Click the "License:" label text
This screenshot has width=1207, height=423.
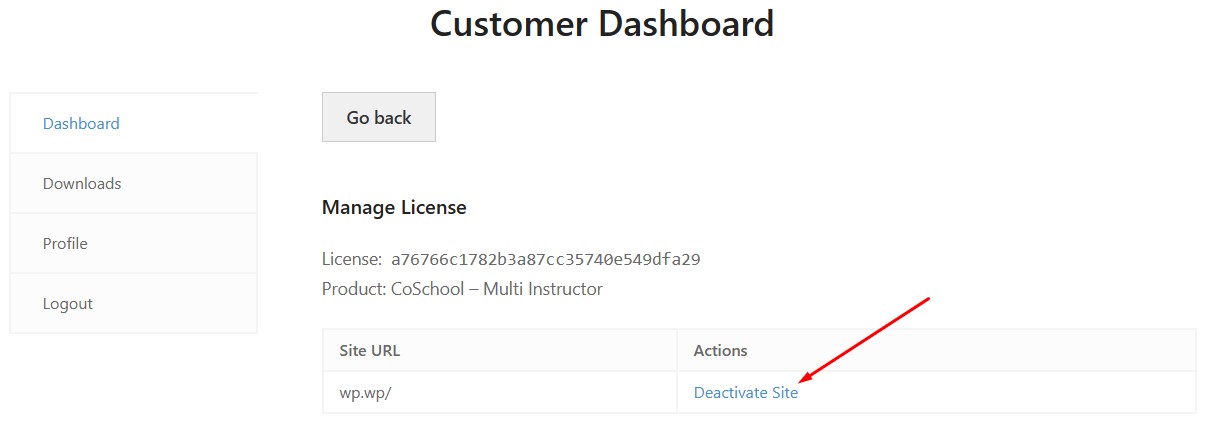click(x=351, y=259)
